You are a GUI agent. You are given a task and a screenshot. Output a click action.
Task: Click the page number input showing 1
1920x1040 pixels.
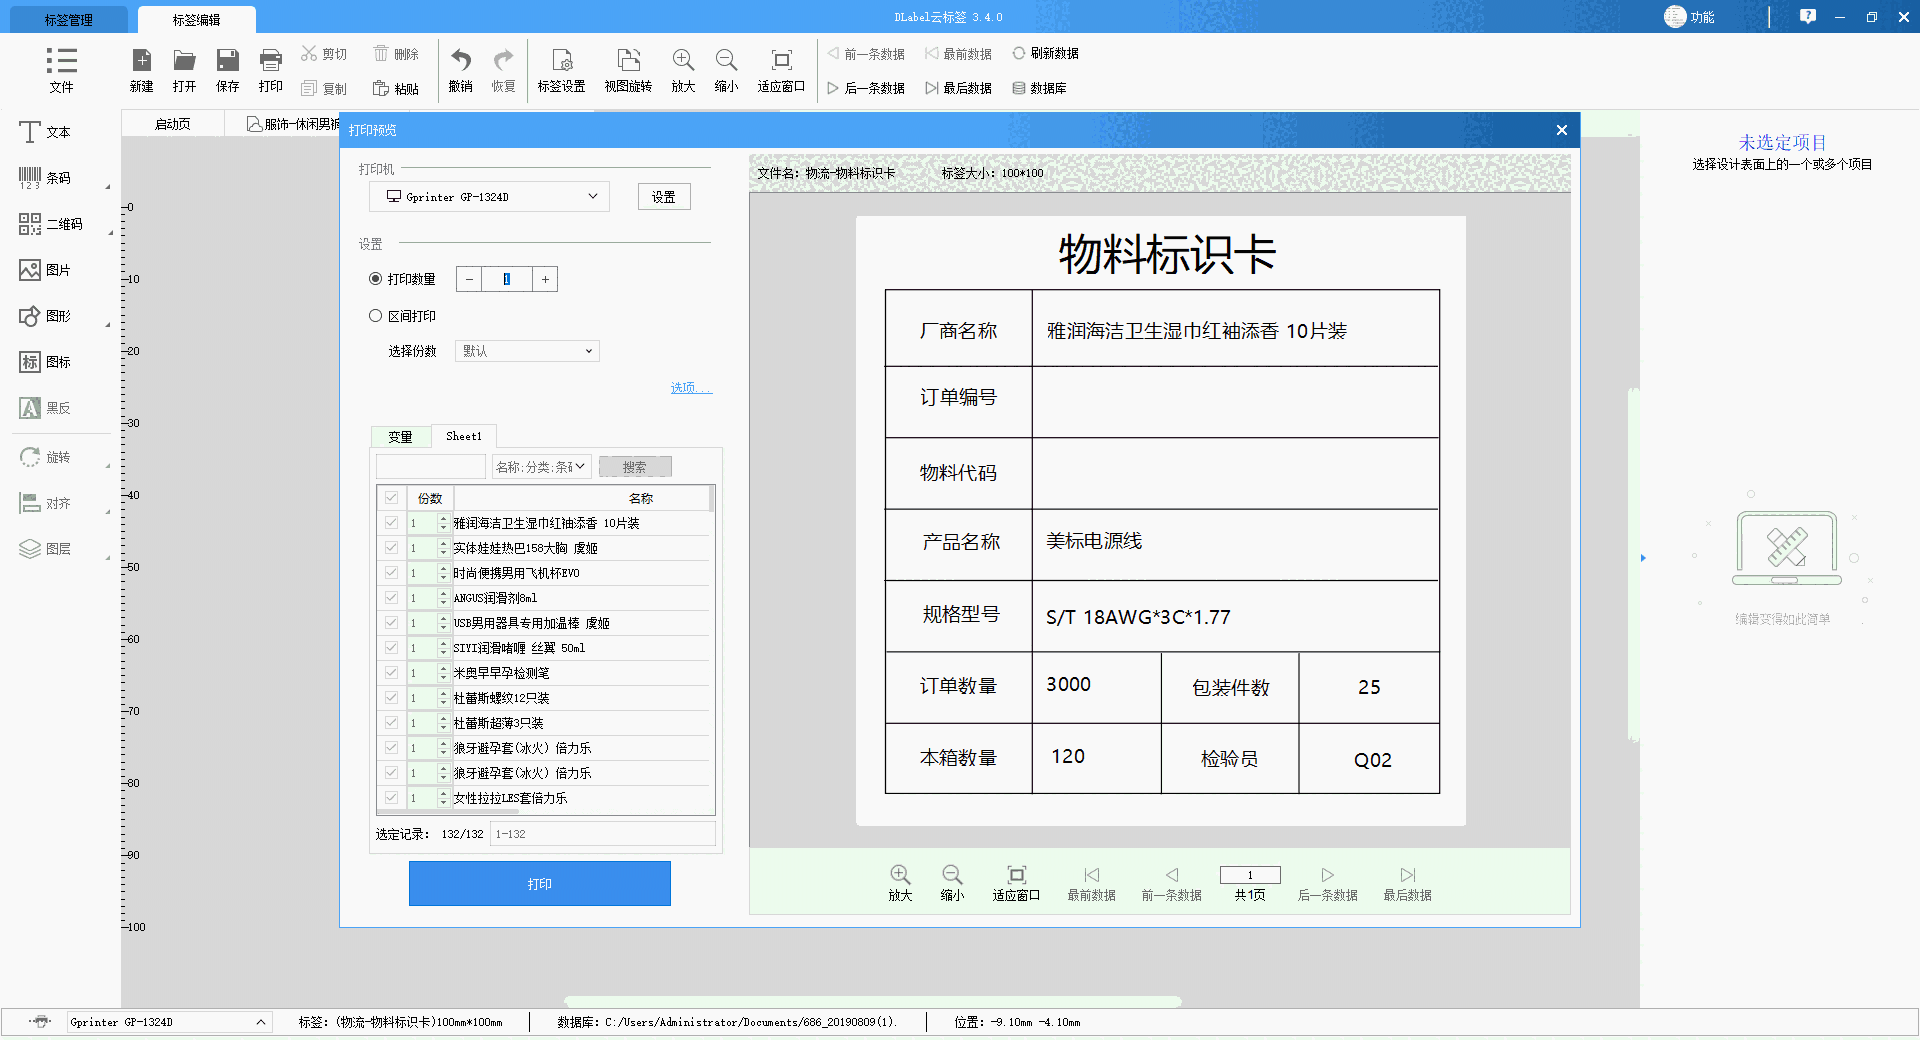click(1249, 874)
